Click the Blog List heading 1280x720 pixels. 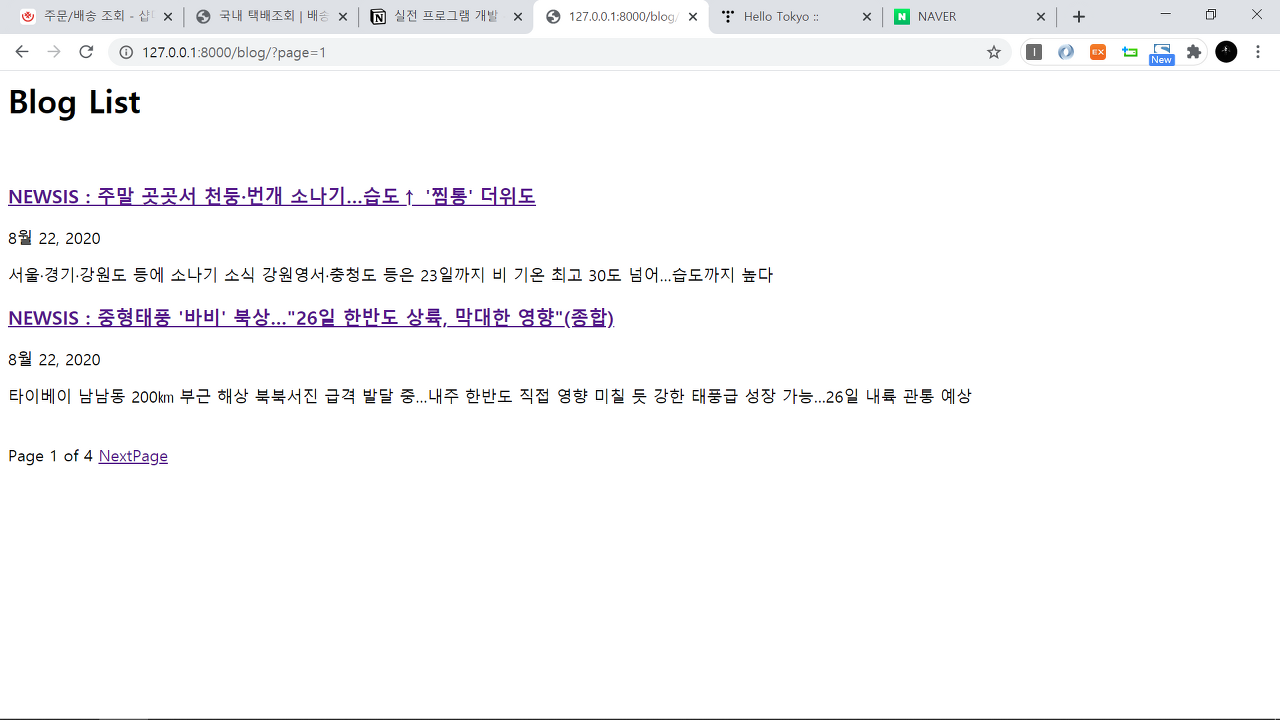pyautogui.click(x=74, y=102)
